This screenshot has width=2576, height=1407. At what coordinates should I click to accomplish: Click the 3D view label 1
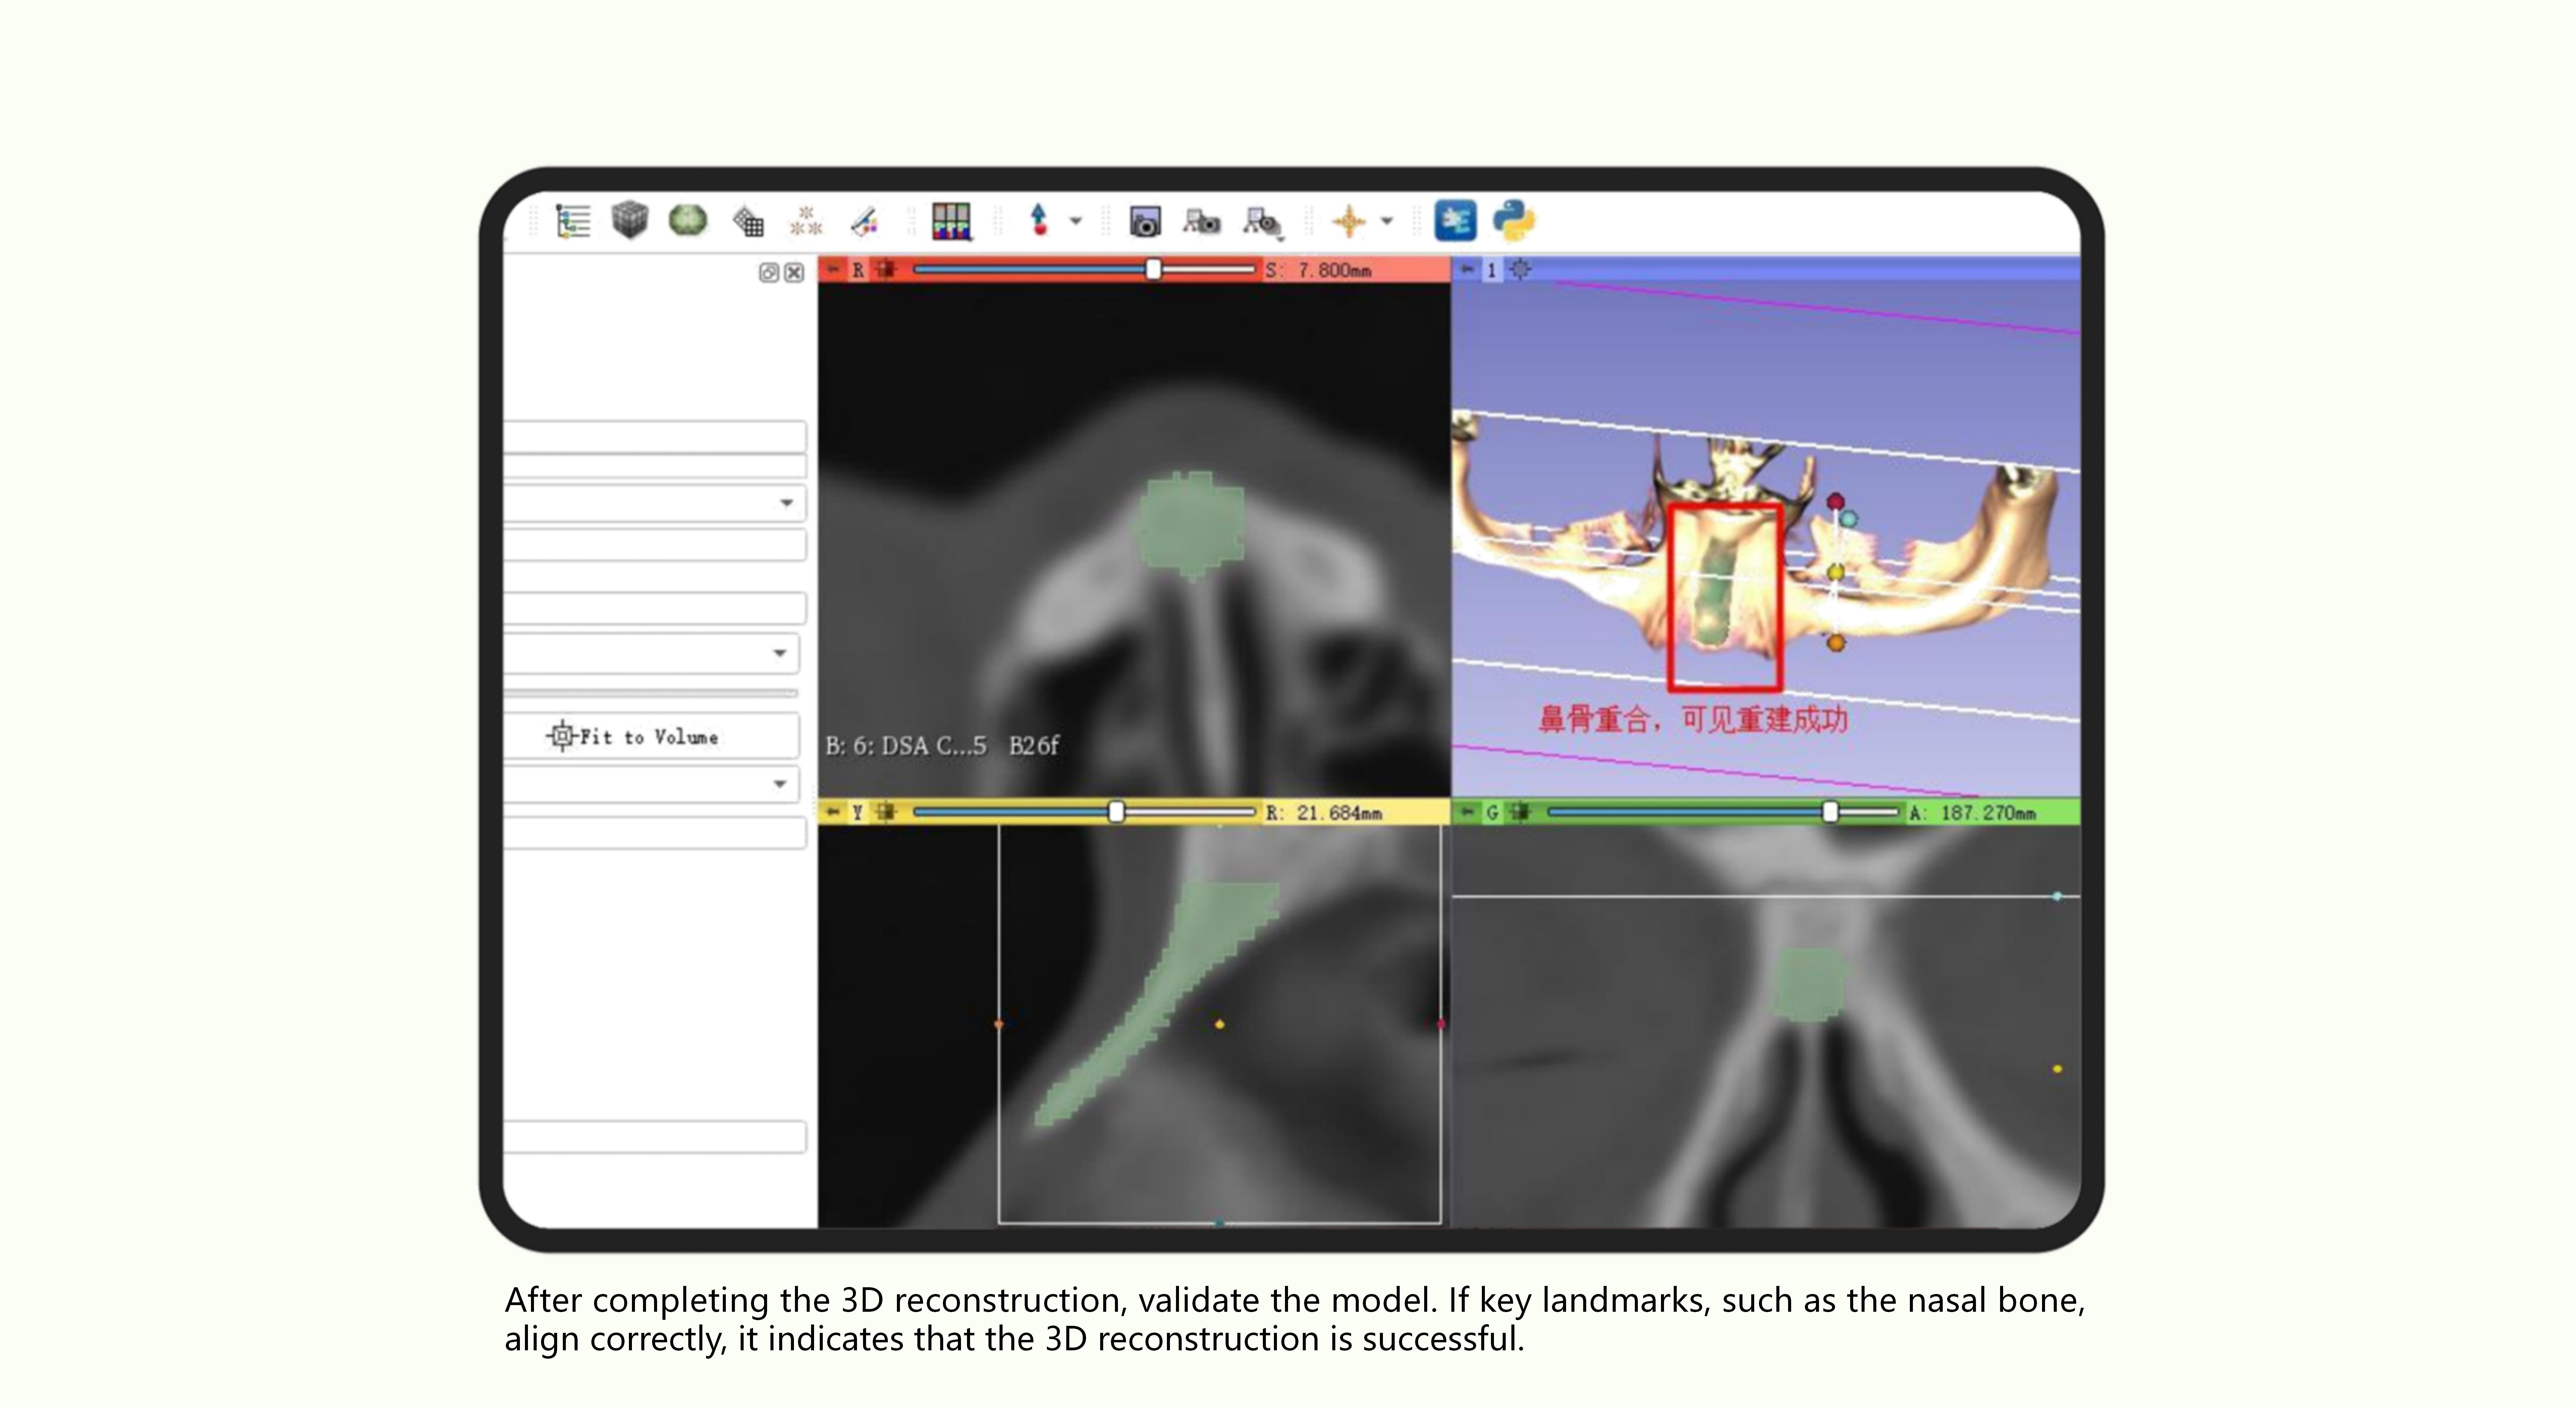pos(1491,270)
